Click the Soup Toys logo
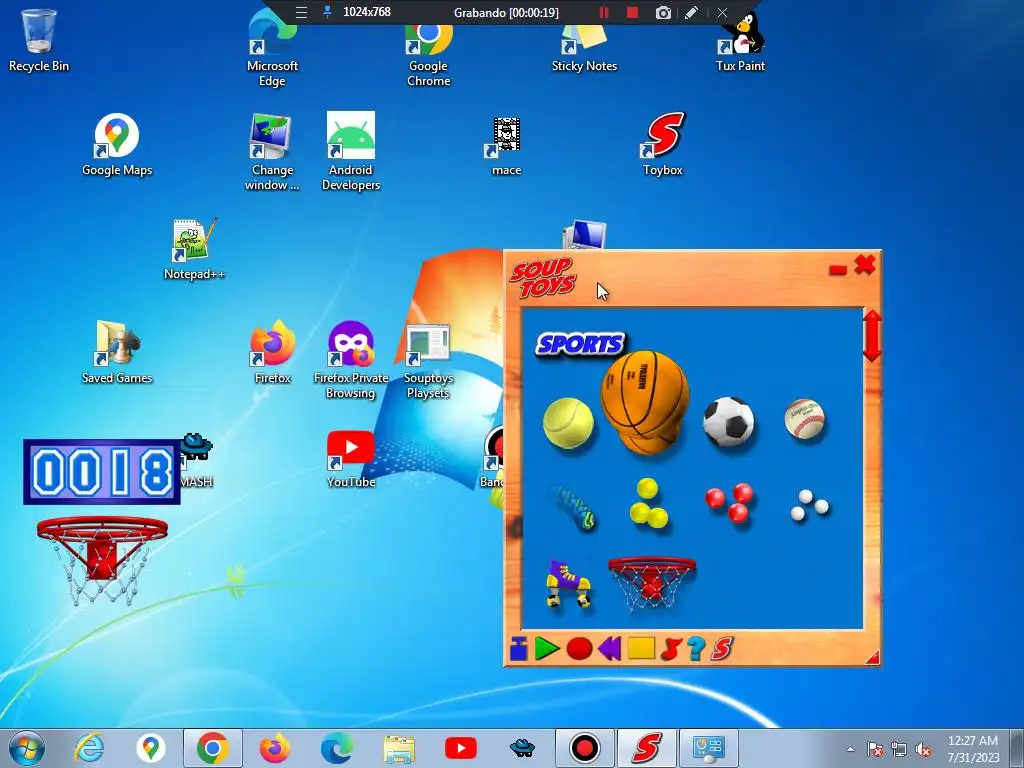This screenshot has width=1024, height=768. point(543,278)
